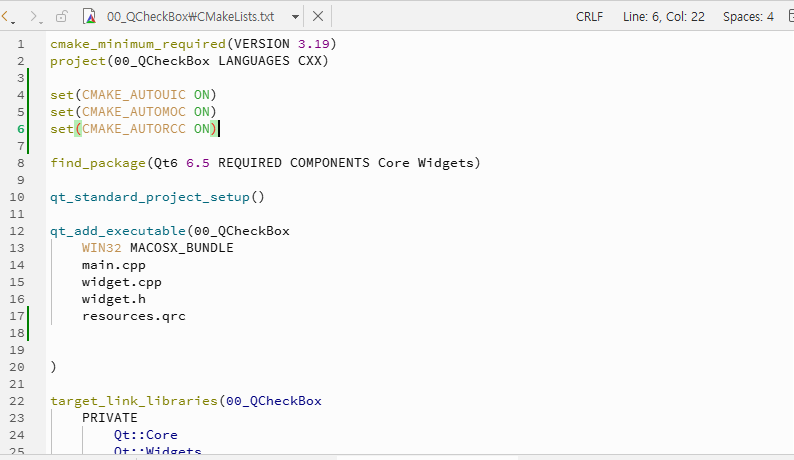Click the 00_QCheckBox₩CMakeLists.txt file name

click(190, 17)
